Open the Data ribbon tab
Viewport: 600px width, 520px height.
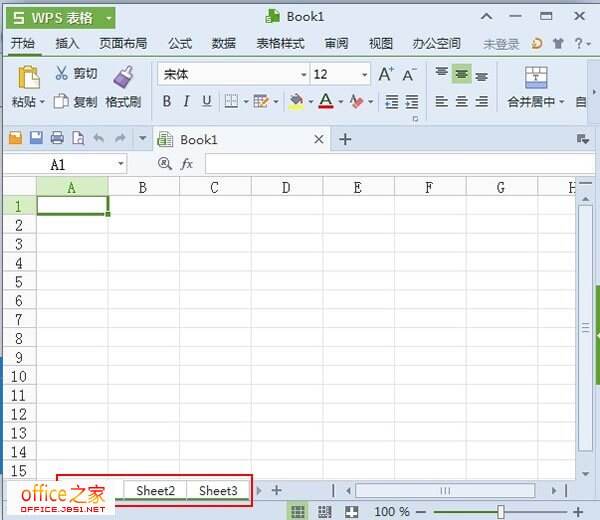(x=223, y=44)
